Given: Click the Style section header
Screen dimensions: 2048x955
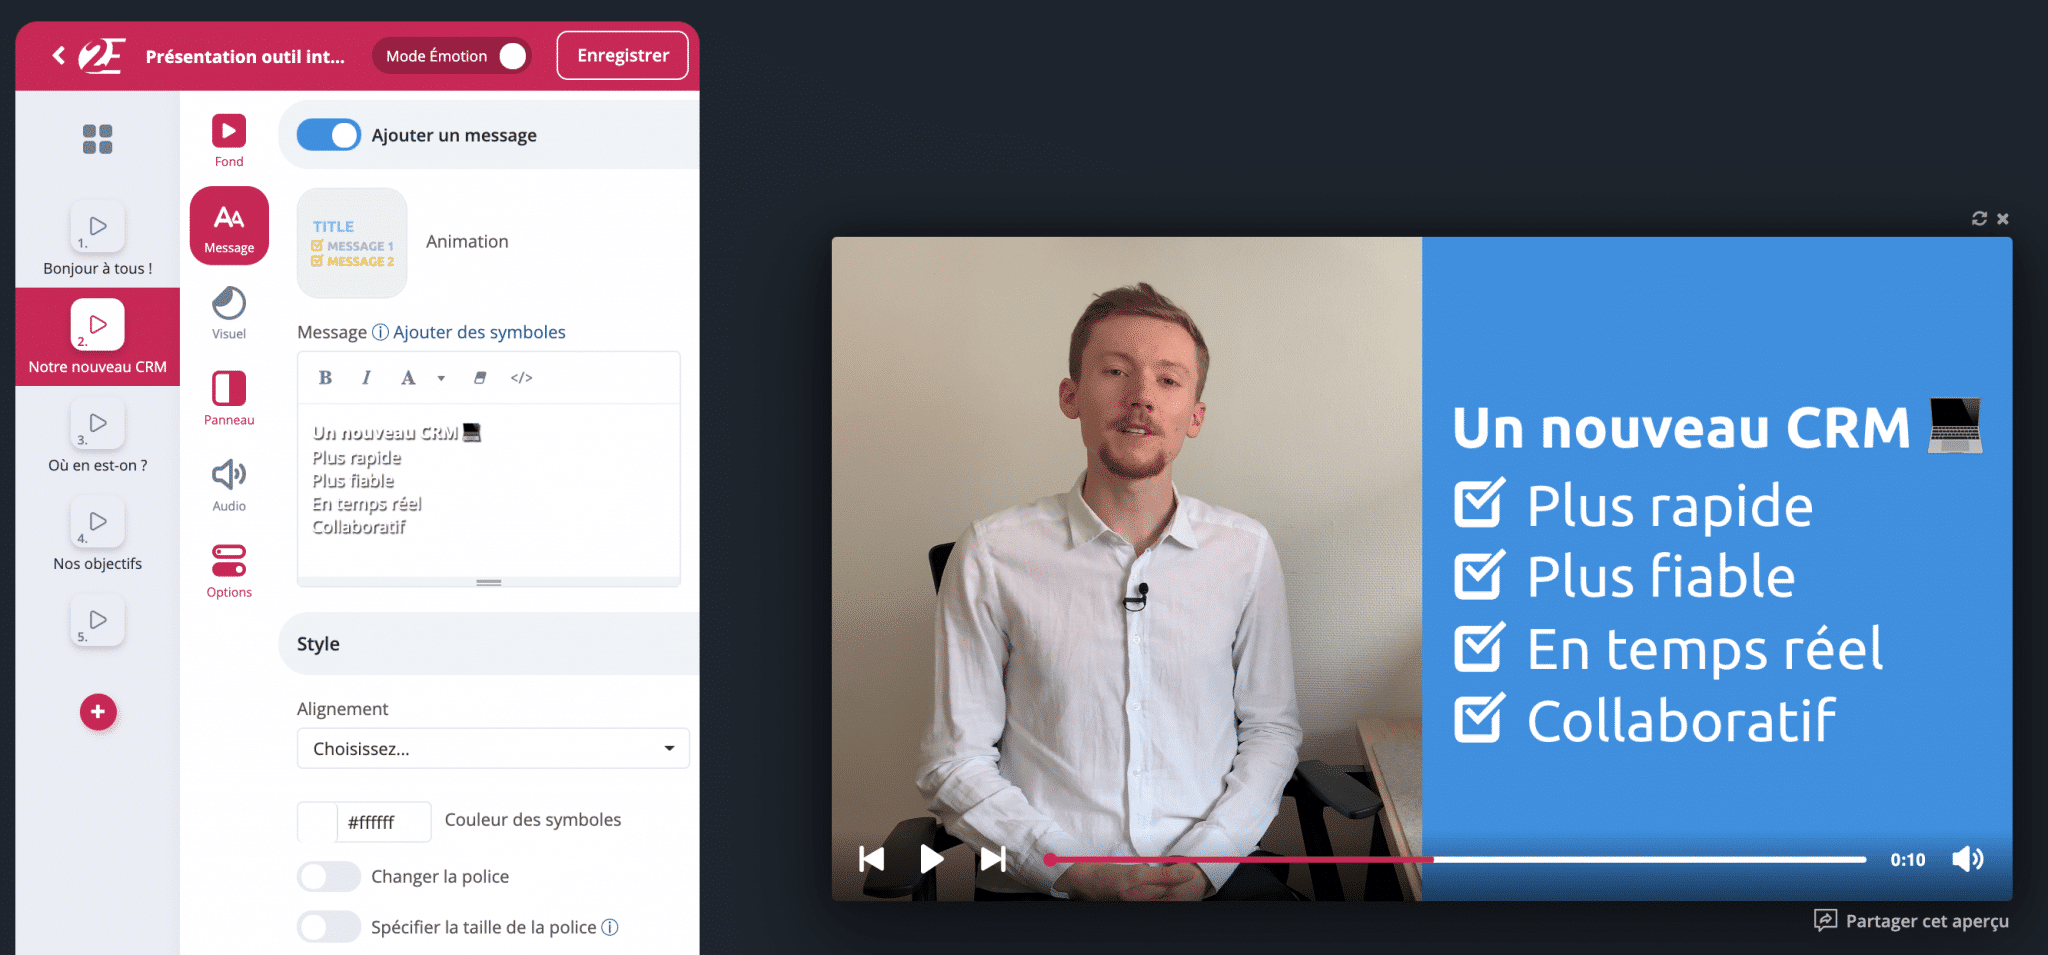Looking at the screenshot, I should point(489,644).
